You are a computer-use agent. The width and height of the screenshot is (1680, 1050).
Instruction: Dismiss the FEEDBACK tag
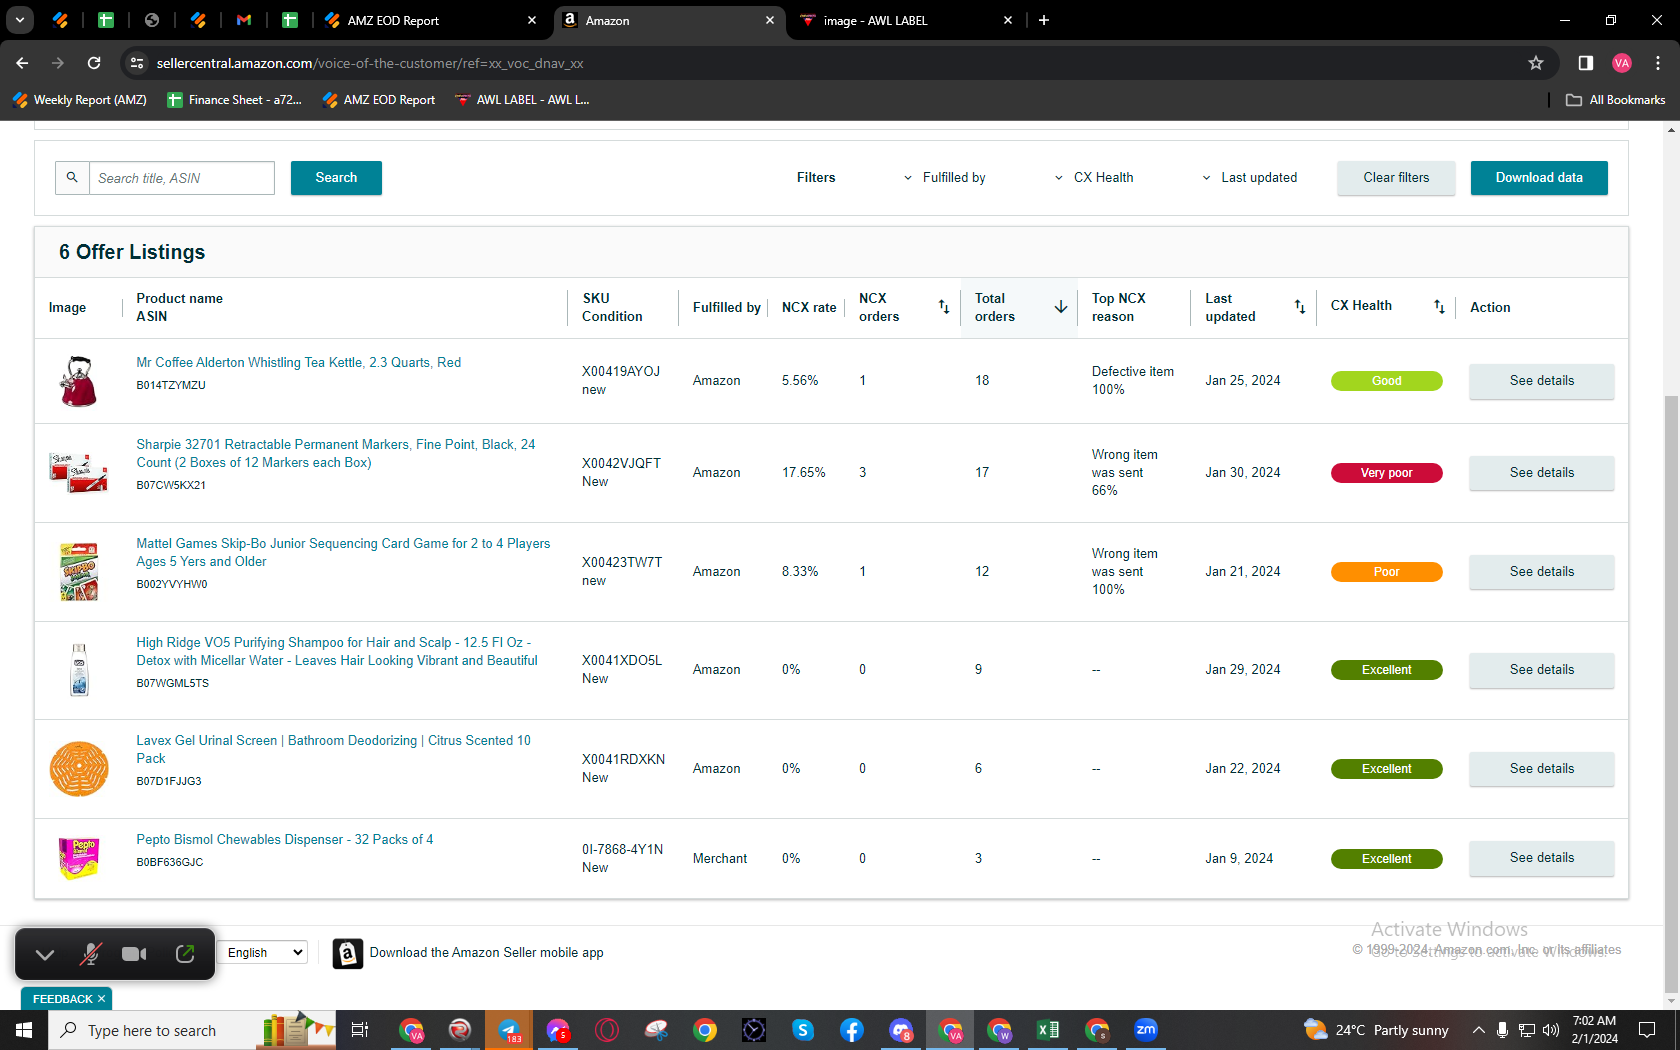tap(101, 999)
